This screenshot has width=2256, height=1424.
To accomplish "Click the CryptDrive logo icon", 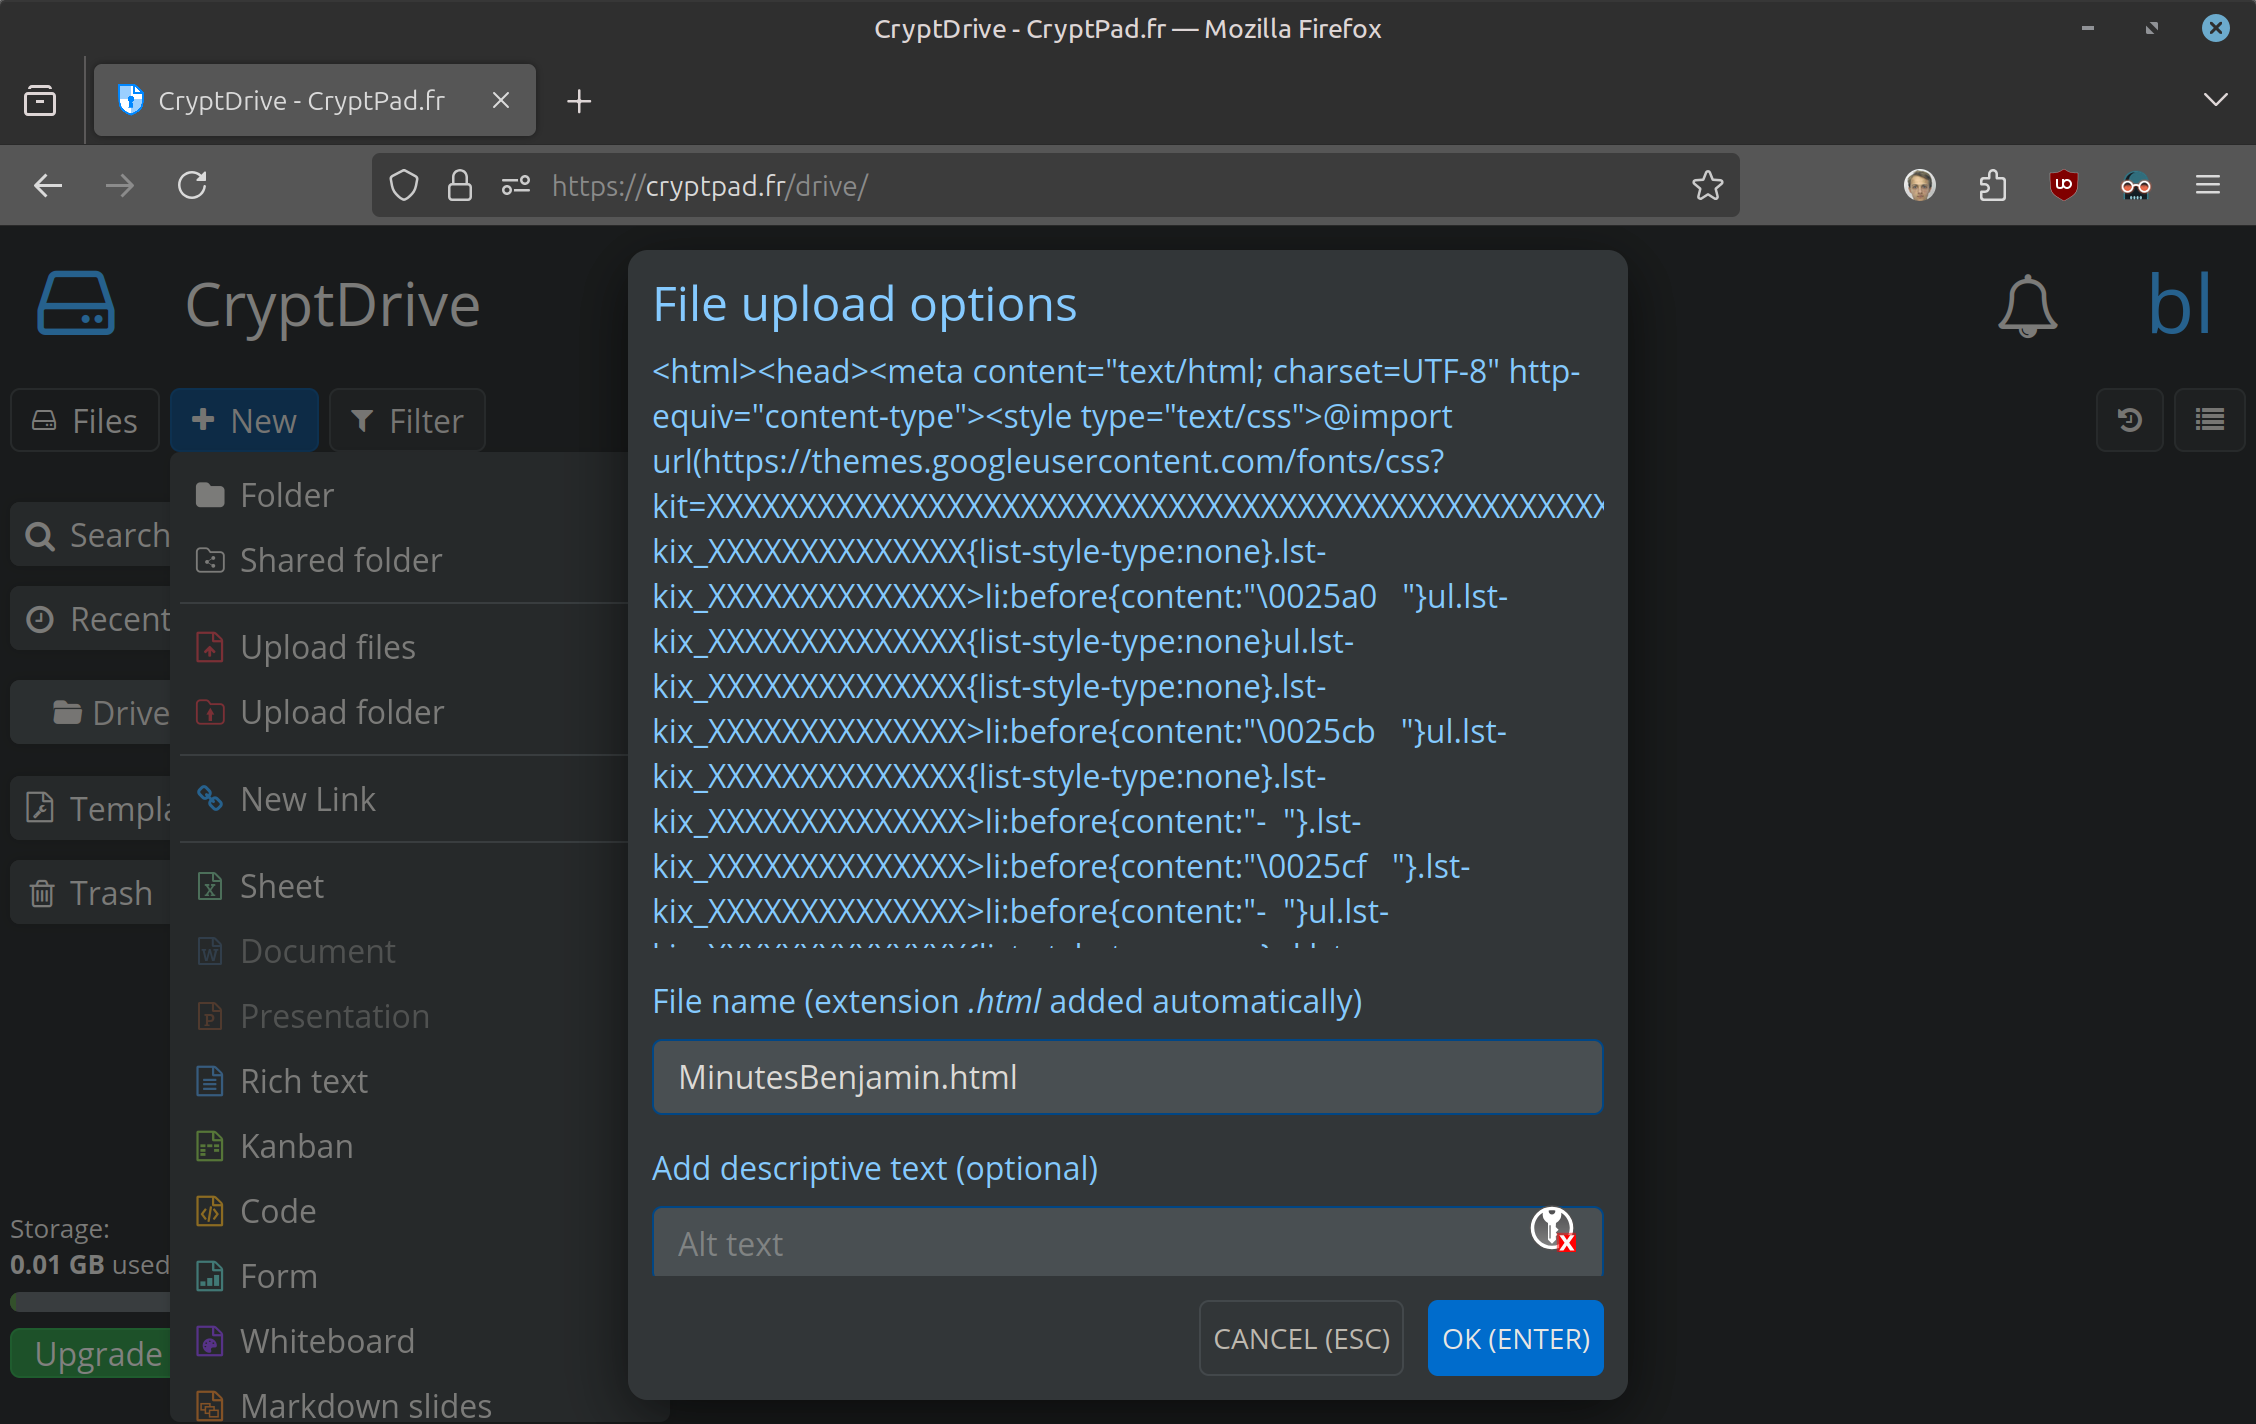I will click(76, 304).
